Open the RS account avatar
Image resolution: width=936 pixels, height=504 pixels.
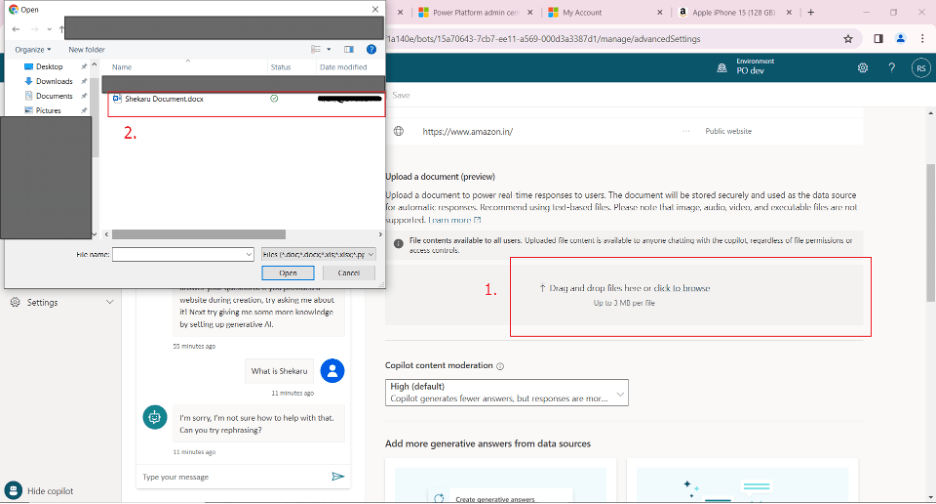pos(920,68)
